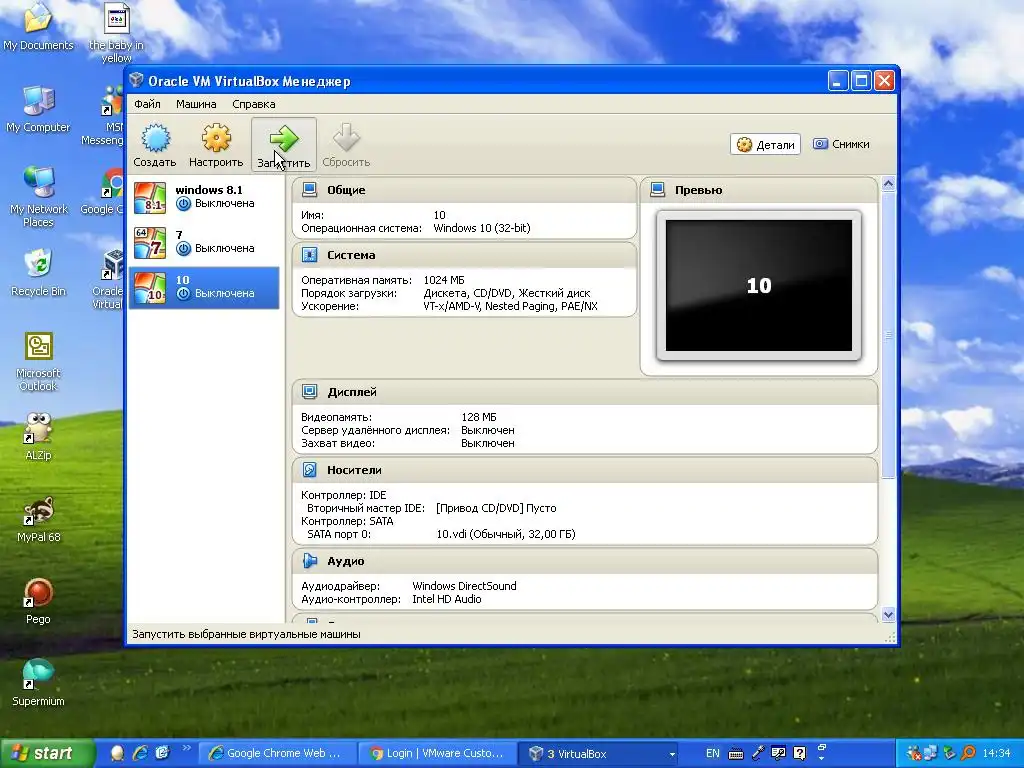1024x768 pixels.
Task: Click the Windows 7 64-bit OS icon
Action: coord(150,243)
